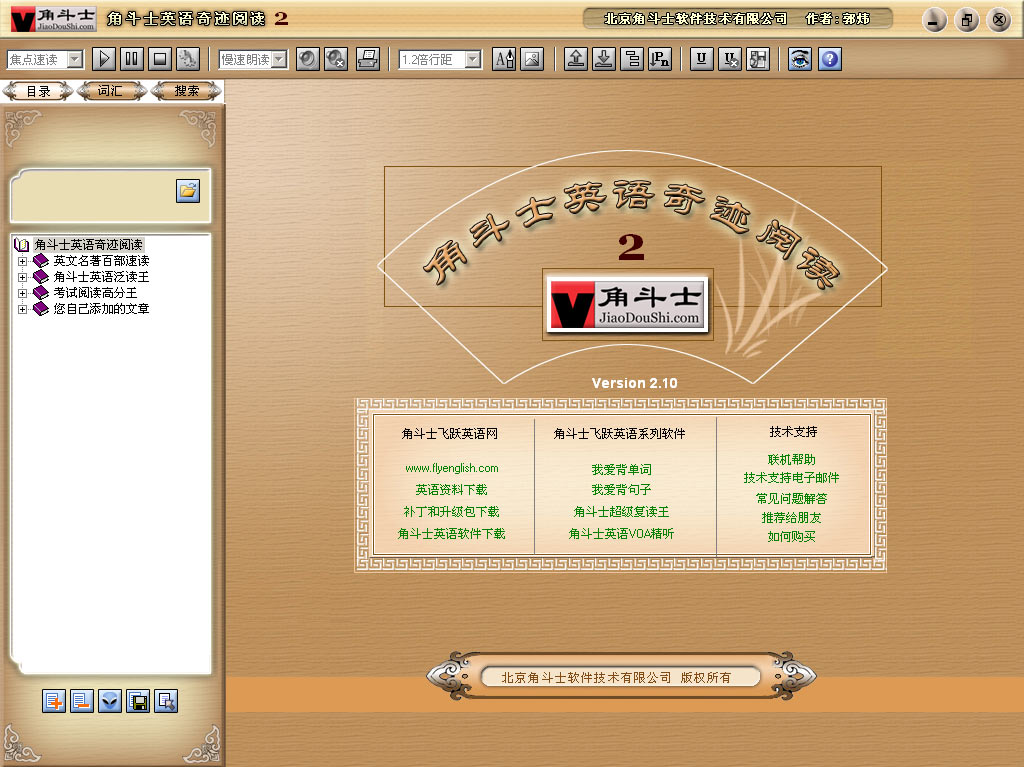Open the 角斗士英语VOA精听 link
Image resolution: width=1024 pixels, height=767 pixels.
click(x=621, y=534)
